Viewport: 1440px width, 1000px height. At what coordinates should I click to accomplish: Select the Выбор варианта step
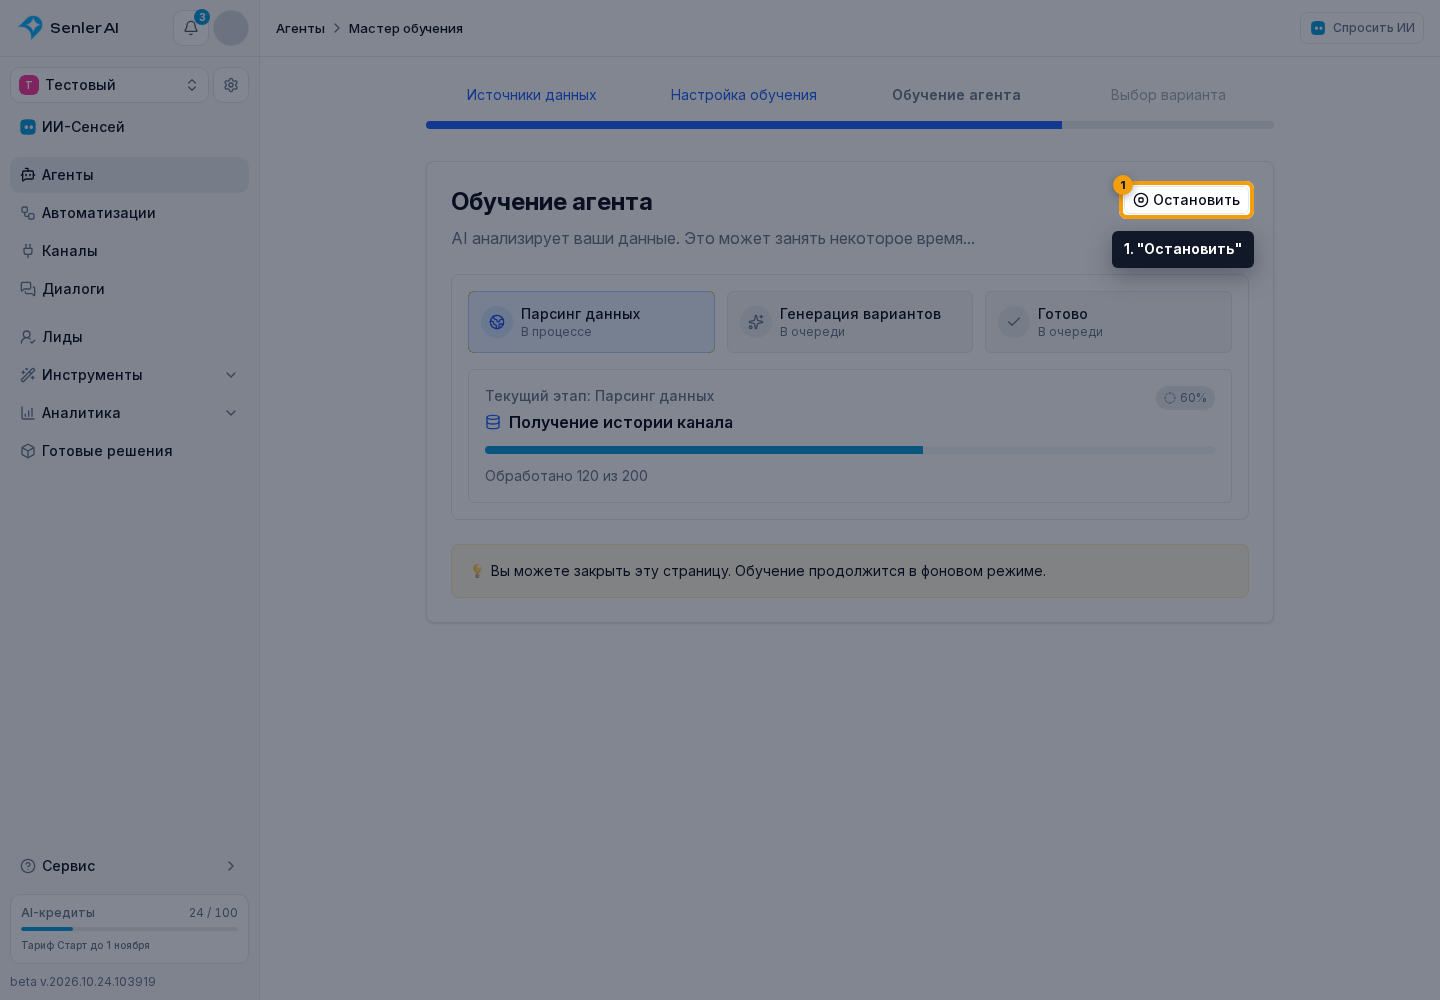tap(1168, 95)
